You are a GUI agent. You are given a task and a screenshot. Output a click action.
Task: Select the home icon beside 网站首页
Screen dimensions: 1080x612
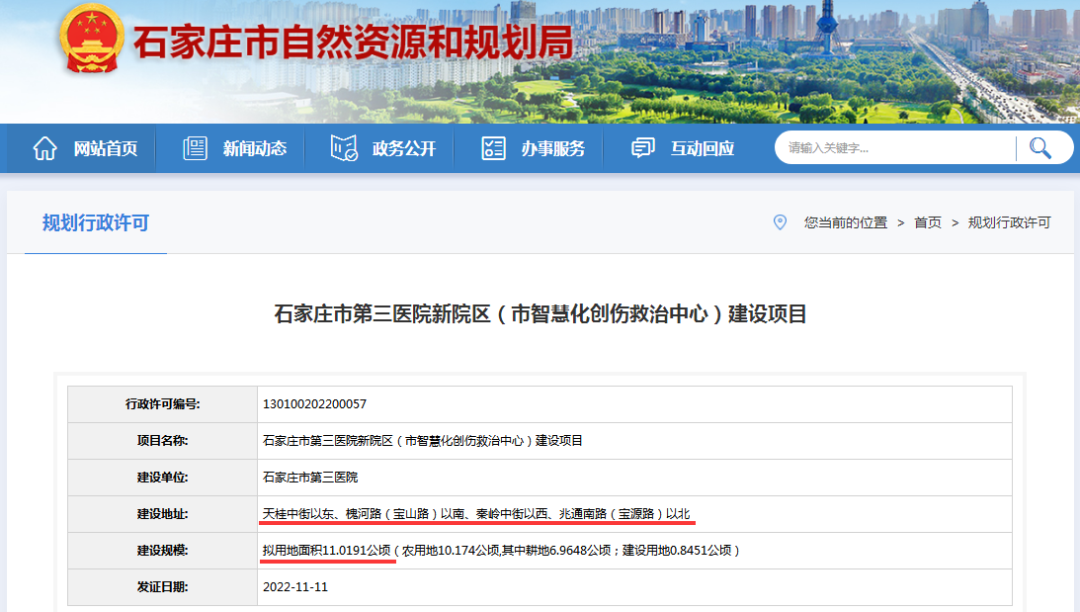coord(45,147)
